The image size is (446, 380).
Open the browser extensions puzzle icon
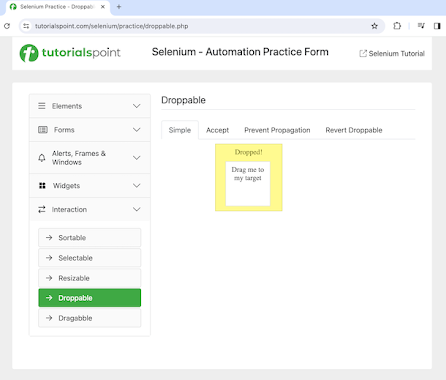(397, 26)
